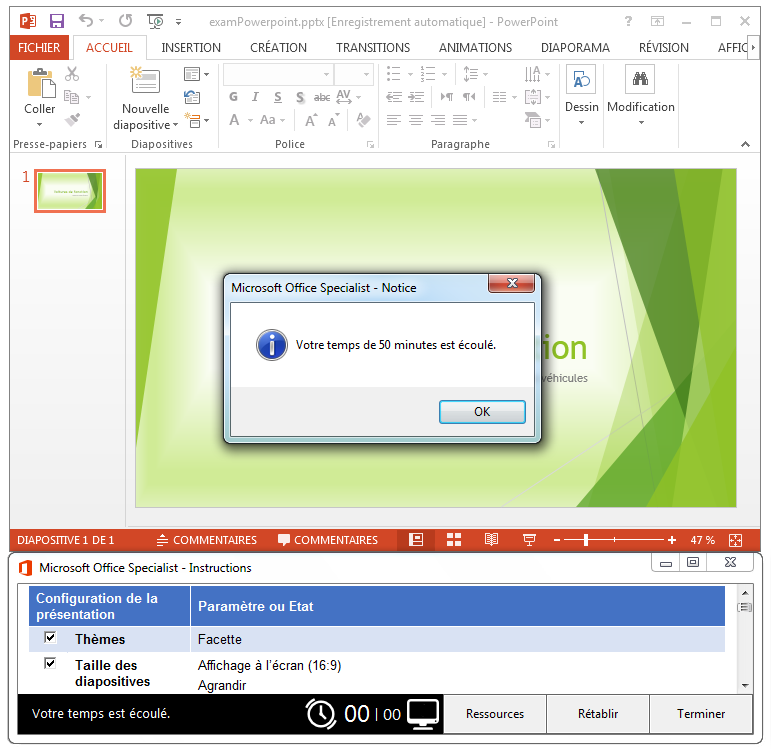Click the Save icon in quick access toolbar
This screenshot has width=771, height=755.
[x=57, y=21]
